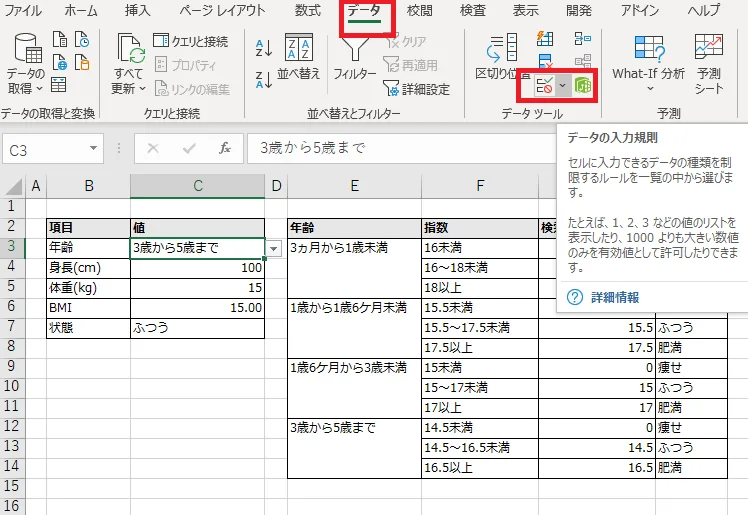
Task: Switch to the 挿入 tab
Action: tap(137, 10)
